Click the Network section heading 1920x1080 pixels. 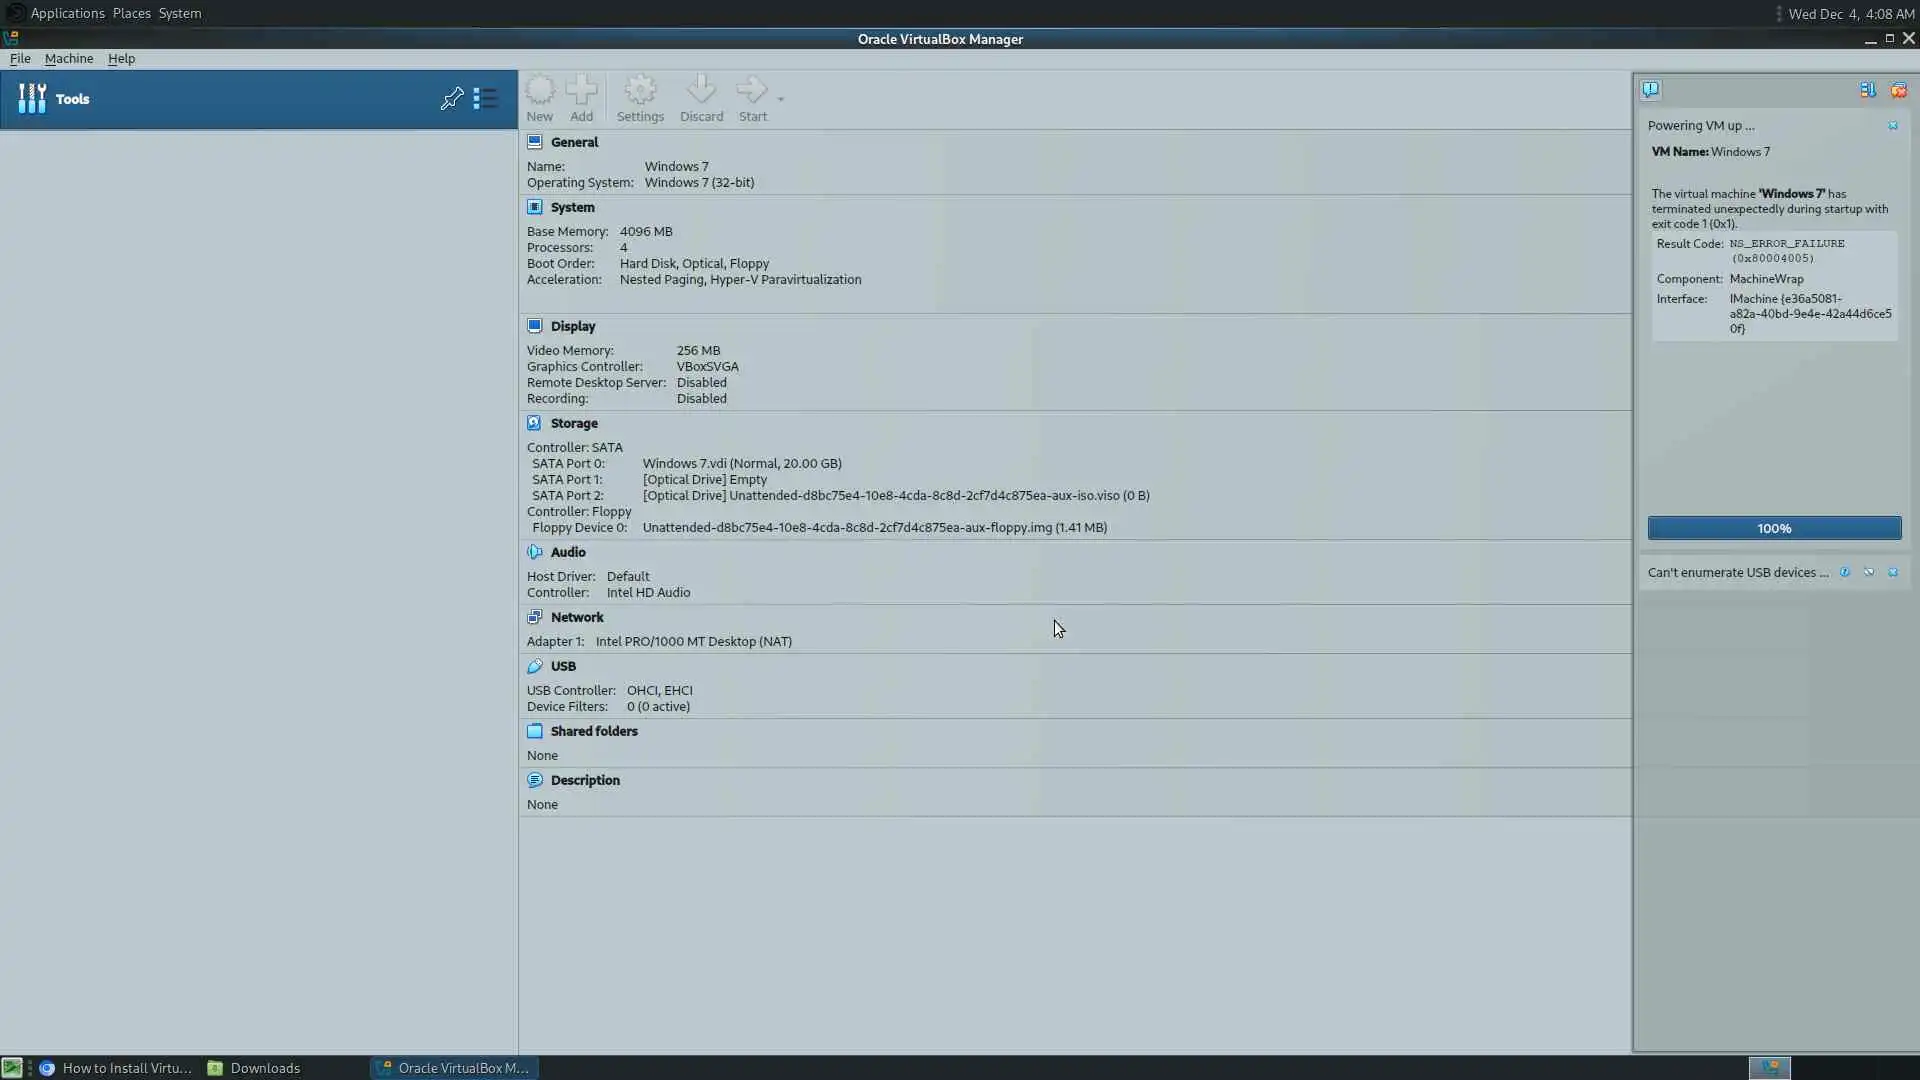pyautogui.click(x=576, y=617)
